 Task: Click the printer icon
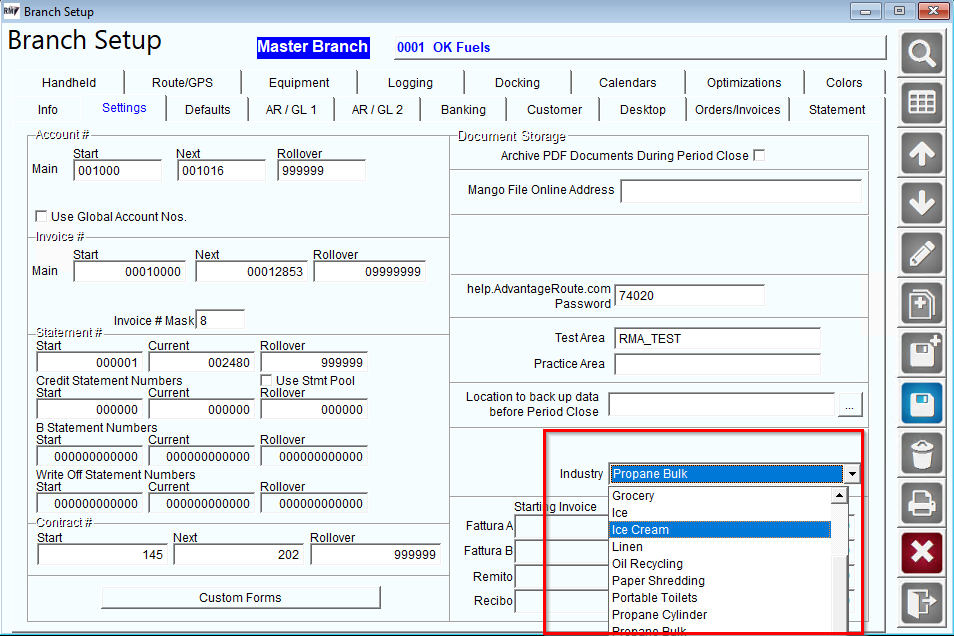coord(922,504)
